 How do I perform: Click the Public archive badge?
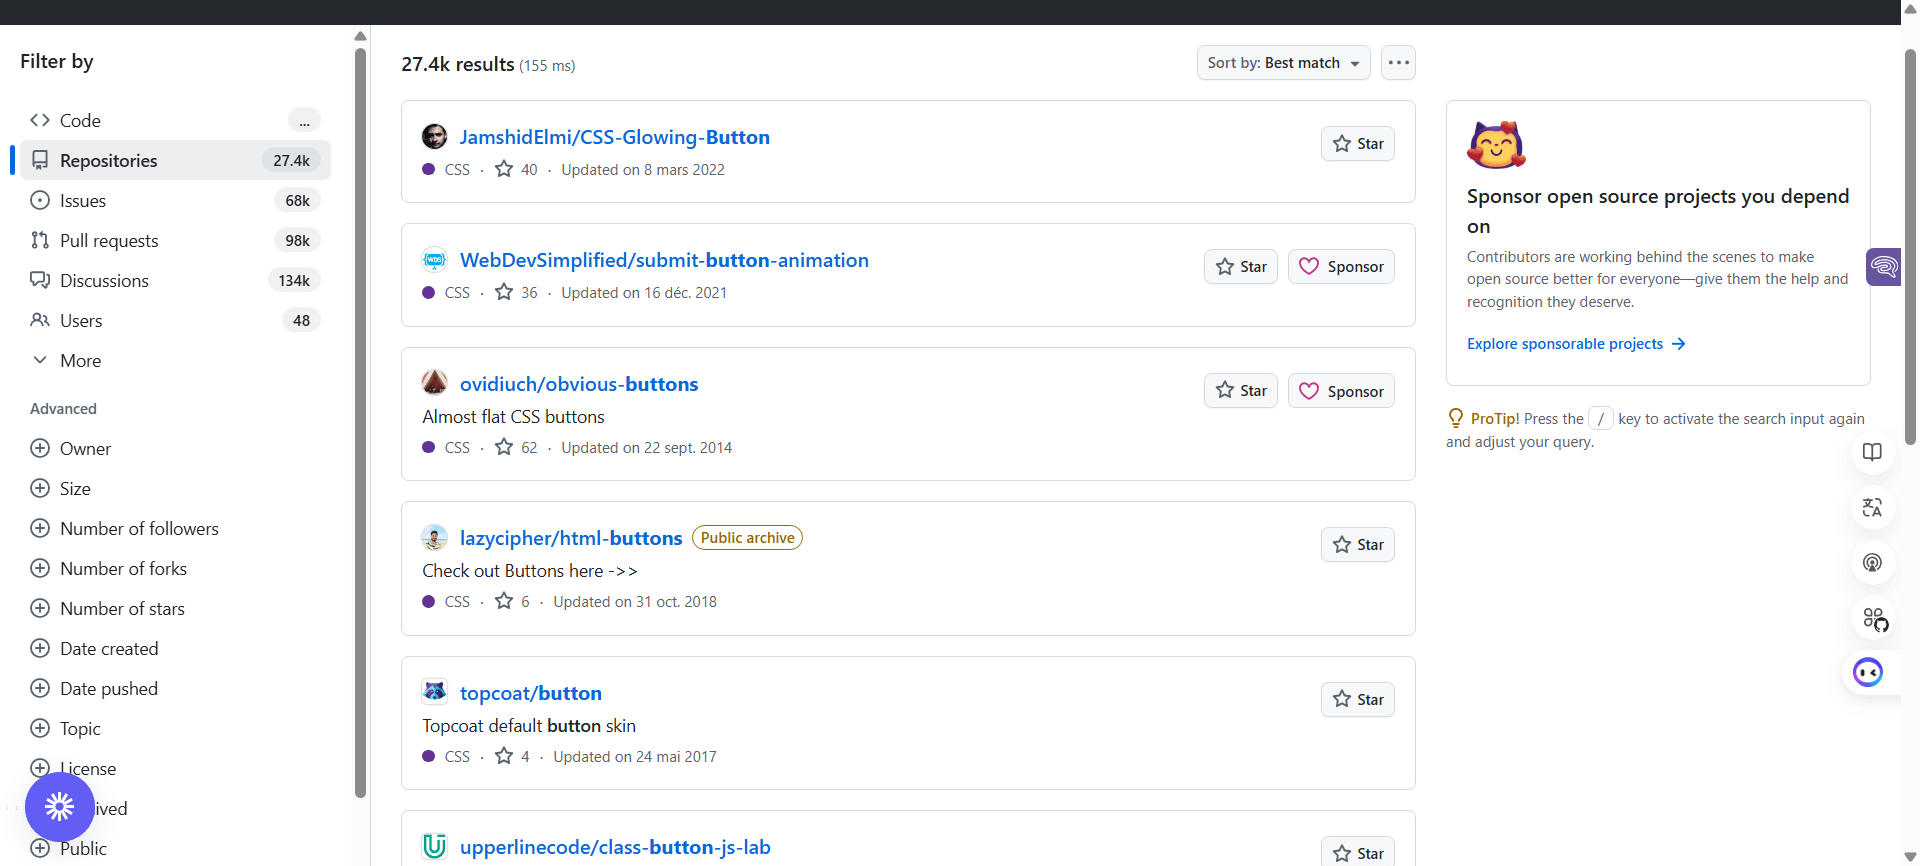[747, 538]
